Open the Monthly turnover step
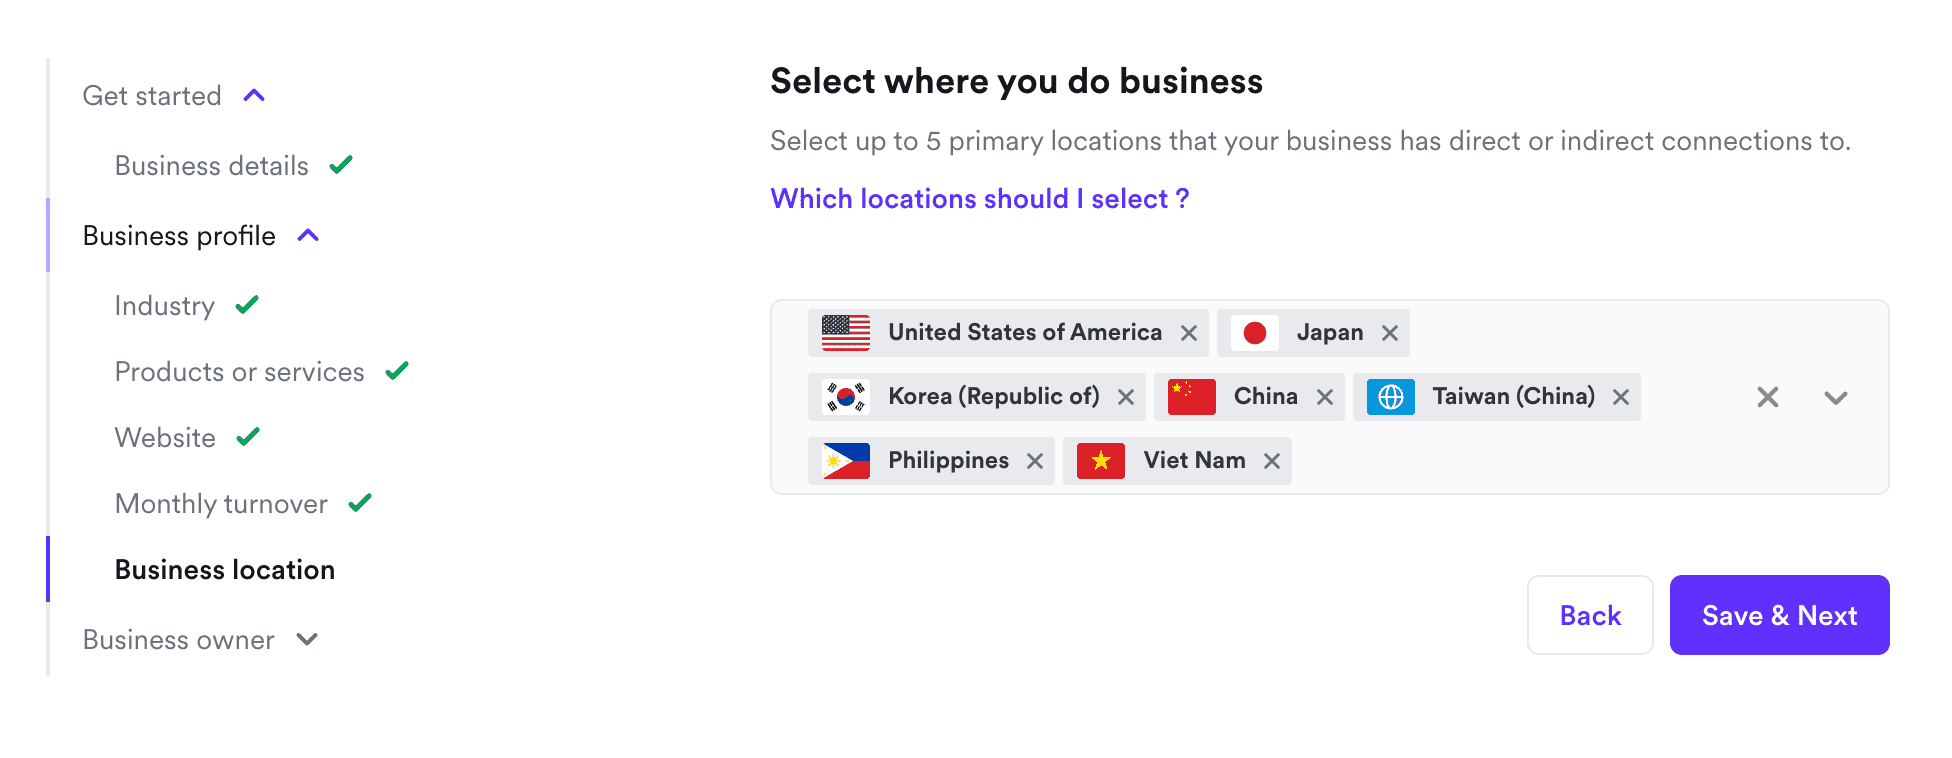 [222, 504]
